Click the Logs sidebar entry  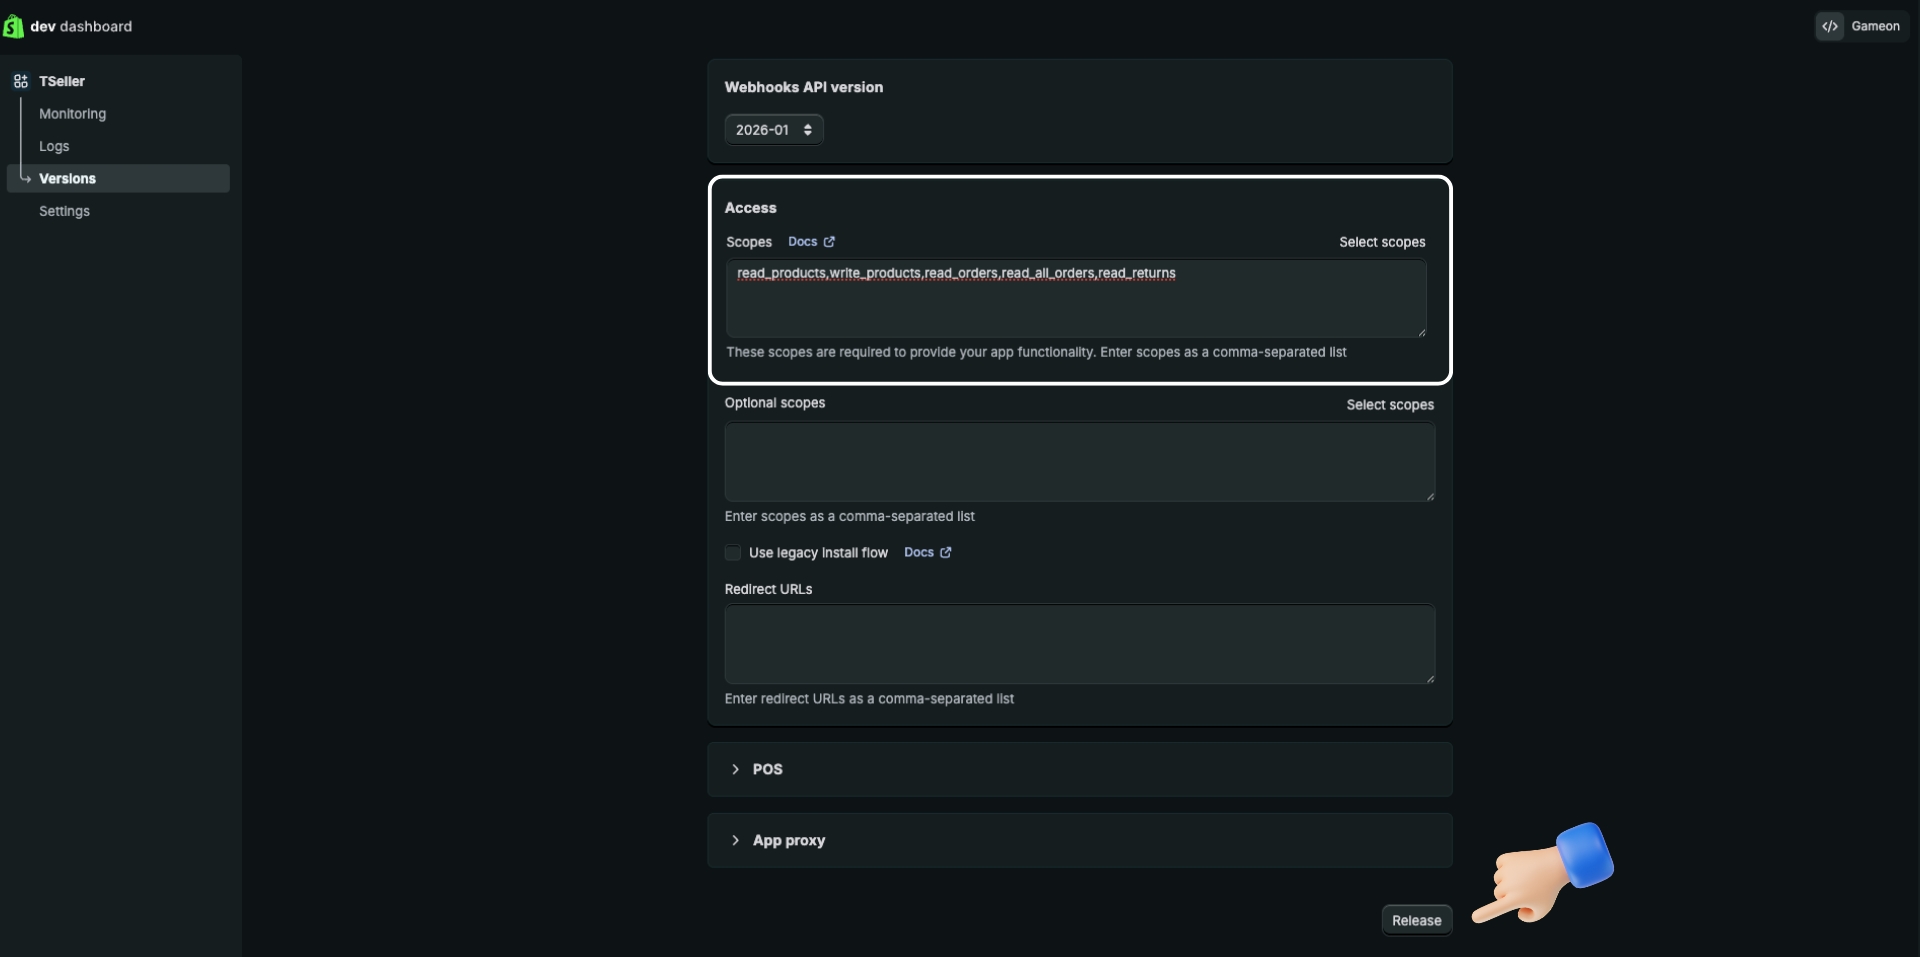tap(54, 145)
